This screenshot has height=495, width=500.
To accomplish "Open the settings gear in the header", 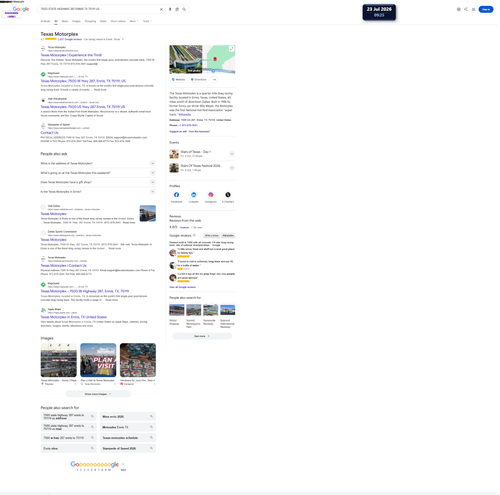I will tap(459, 9).
